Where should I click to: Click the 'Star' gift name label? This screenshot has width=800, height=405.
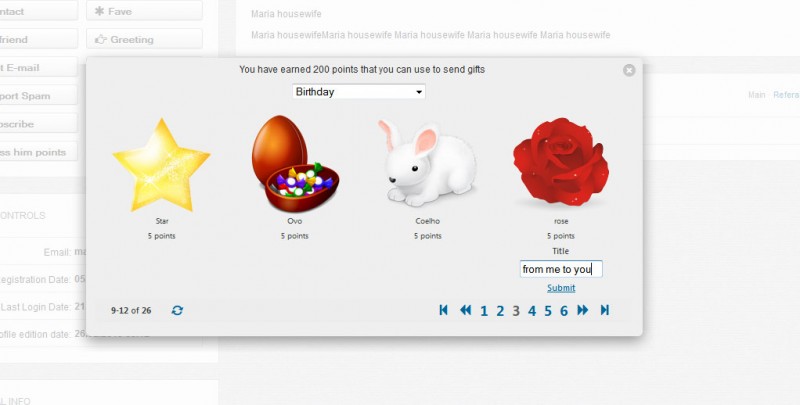pyautogui.click(x=162, y=221)
